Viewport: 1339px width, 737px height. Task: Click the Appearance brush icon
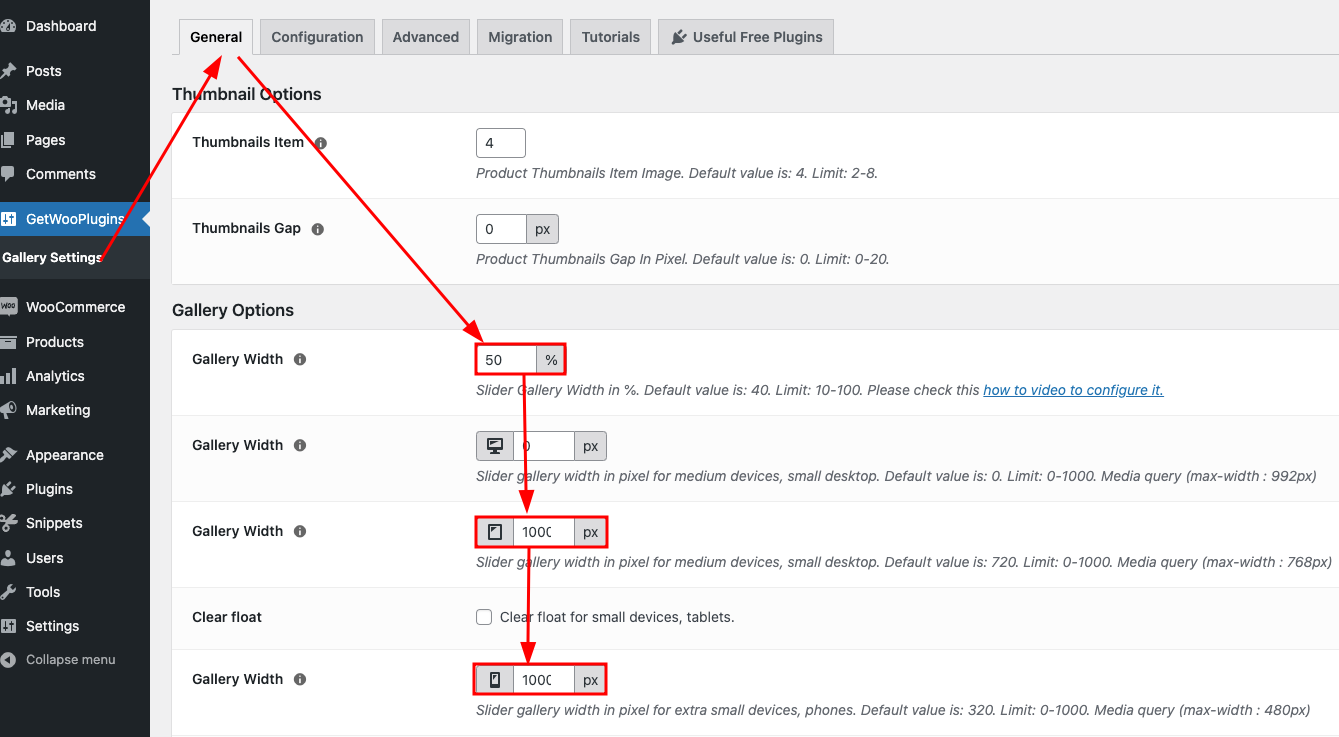click(8, 455)
